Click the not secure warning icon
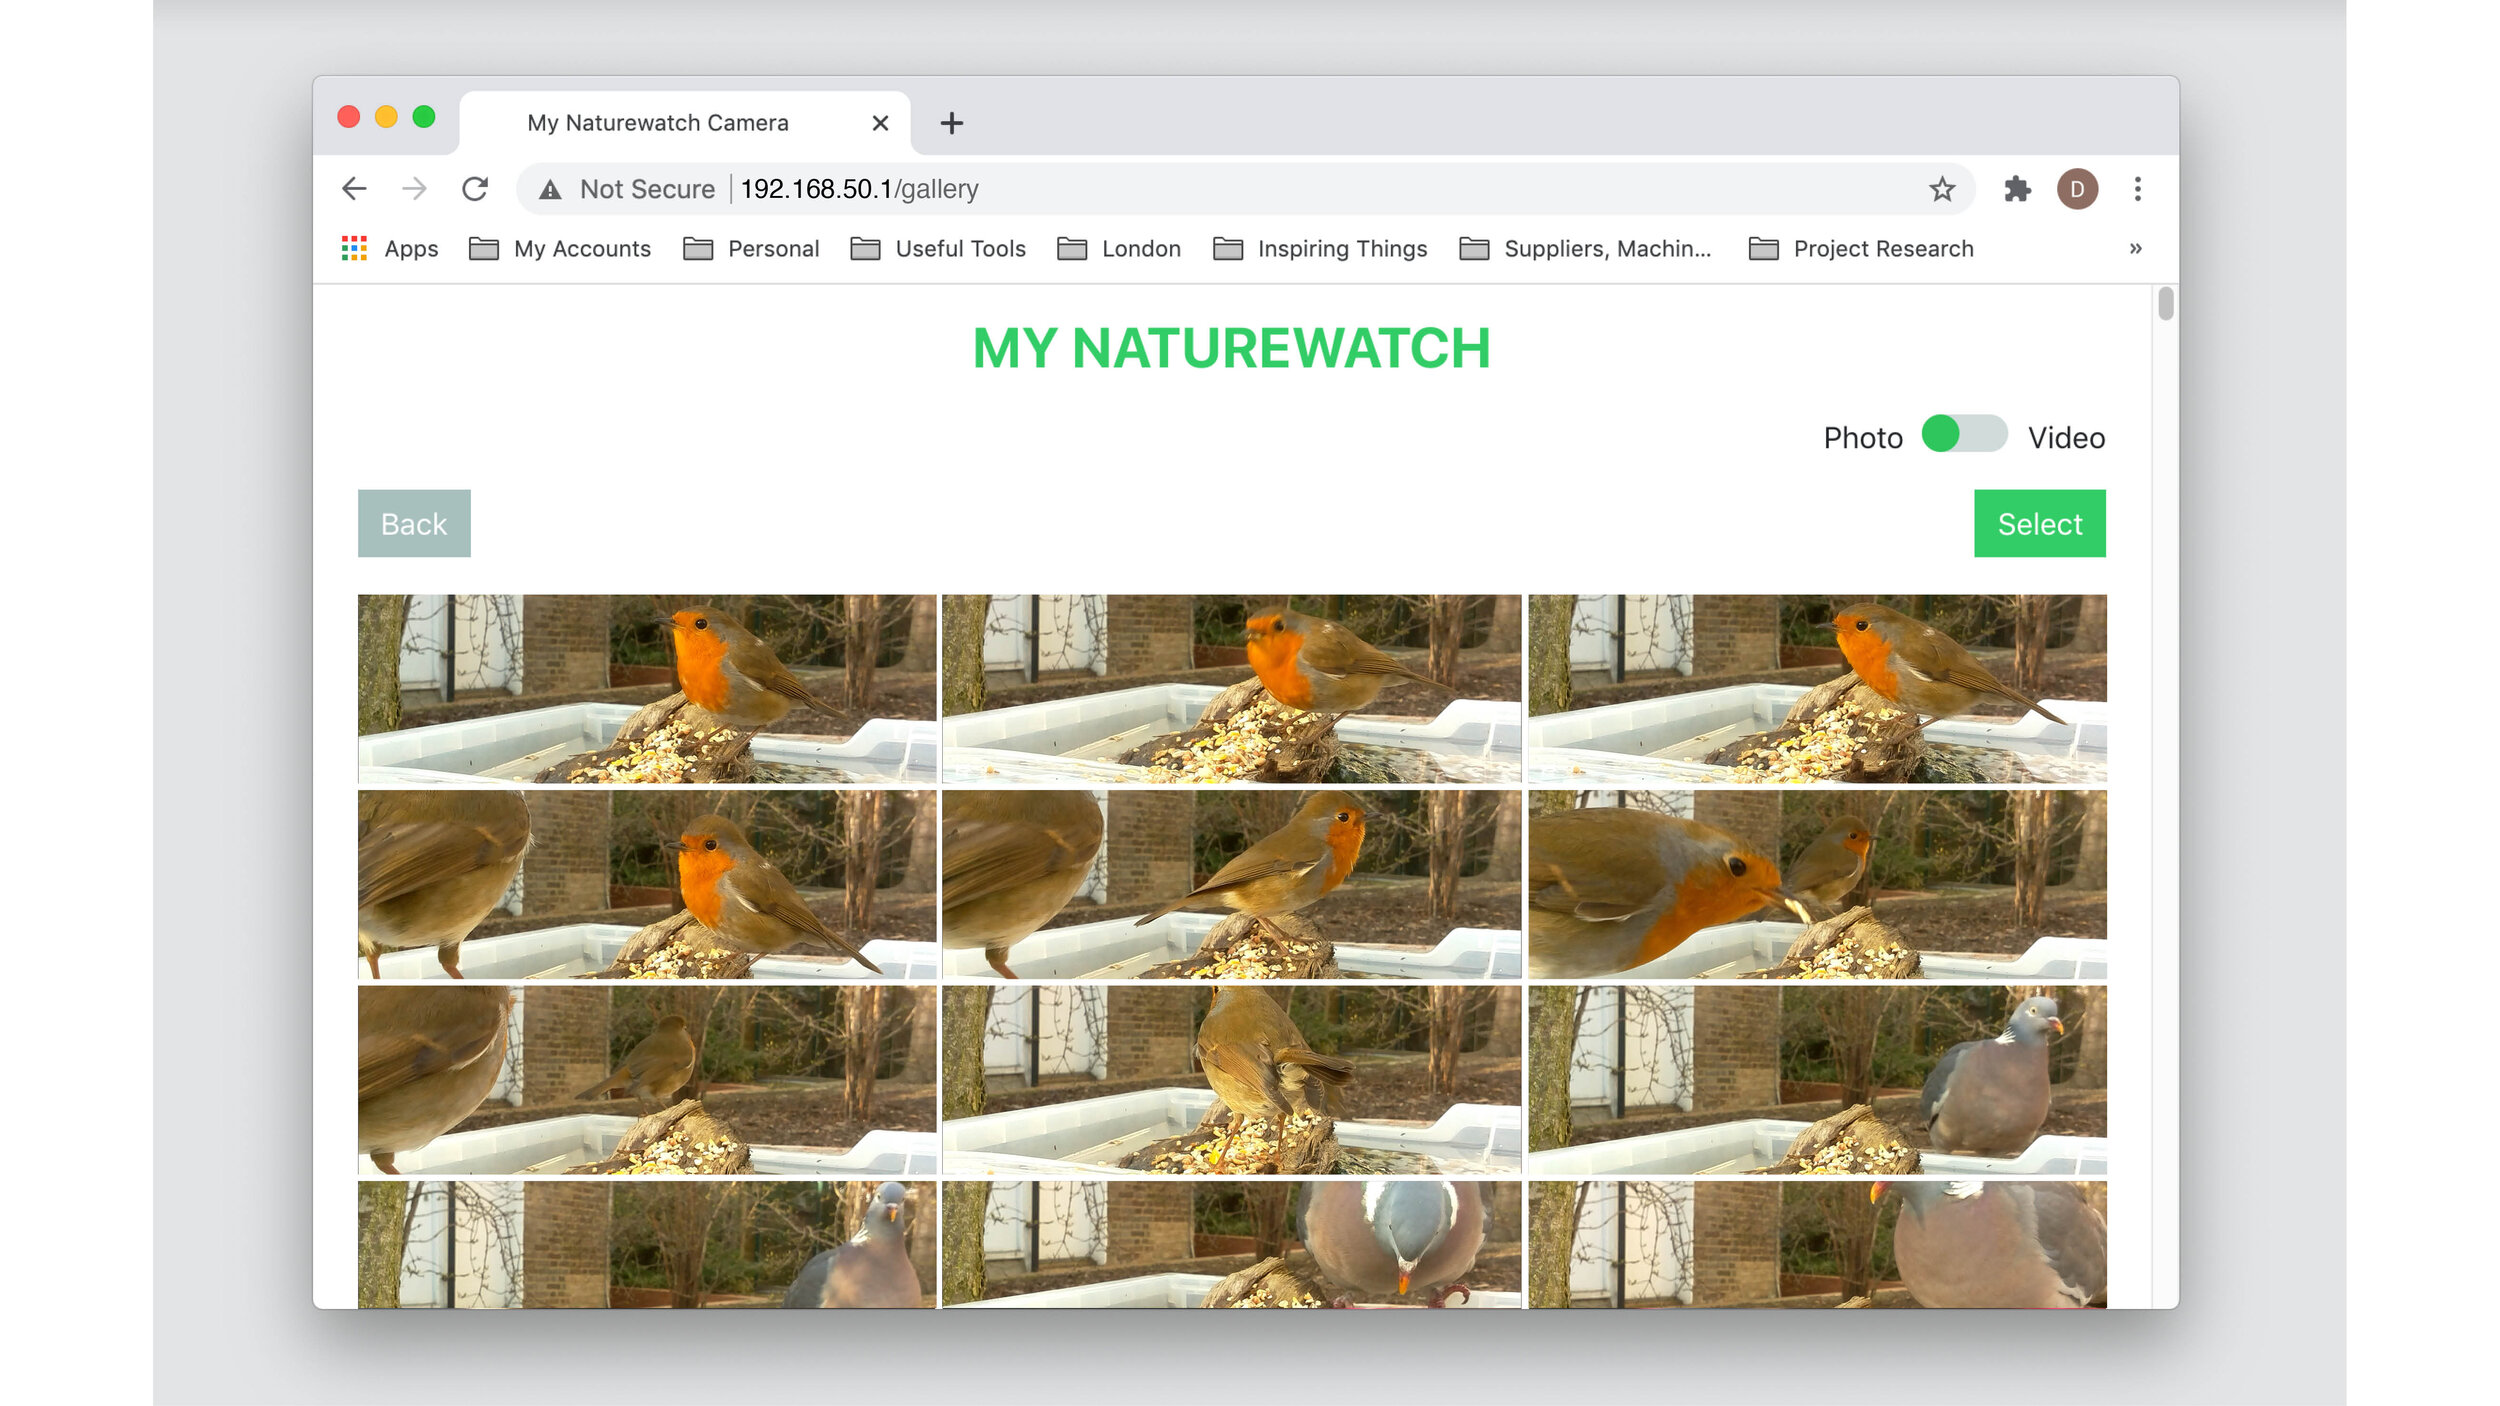Viewport: 2500px width, 1406px height. pos(551,189)
